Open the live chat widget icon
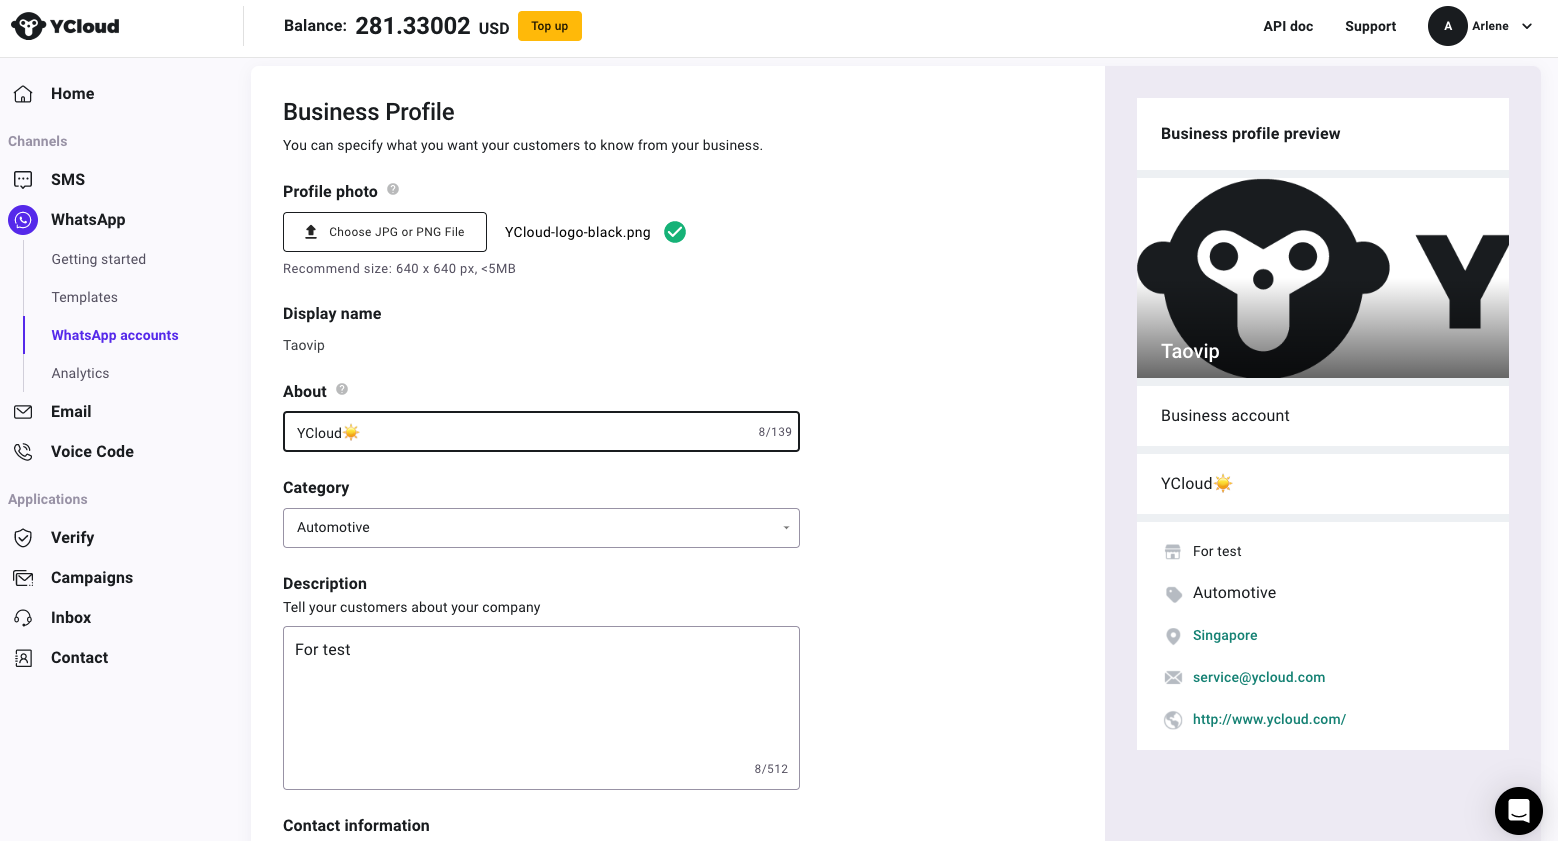Screen dimensions: 1558x841 pyautogui.click(x=1519, y=810)
